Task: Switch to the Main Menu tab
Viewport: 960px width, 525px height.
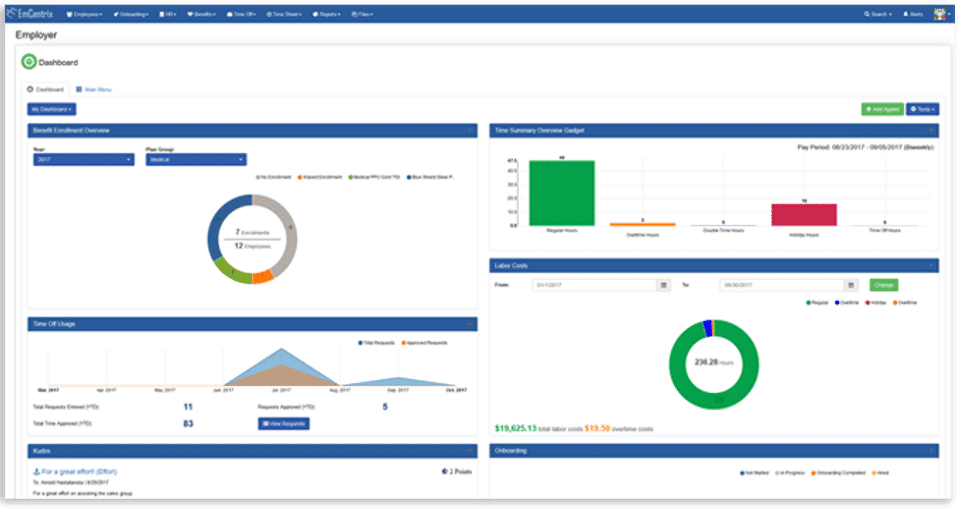Action: tap(94, 89)
